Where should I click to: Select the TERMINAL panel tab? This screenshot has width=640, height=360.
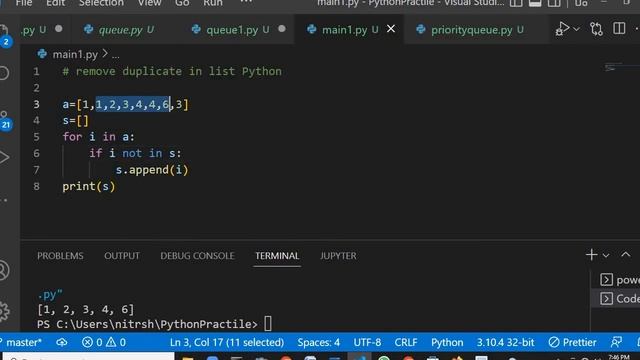[x=277, y=256]
